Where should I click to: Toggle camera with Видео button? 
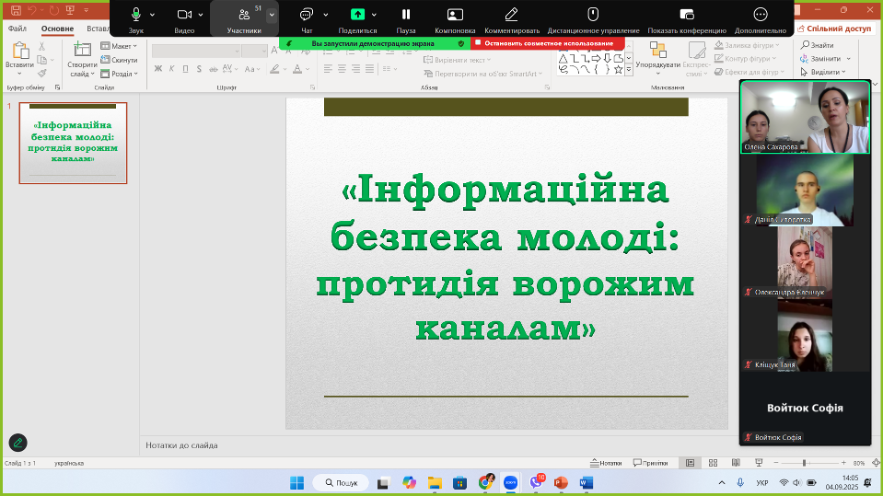tap(184, 15)
